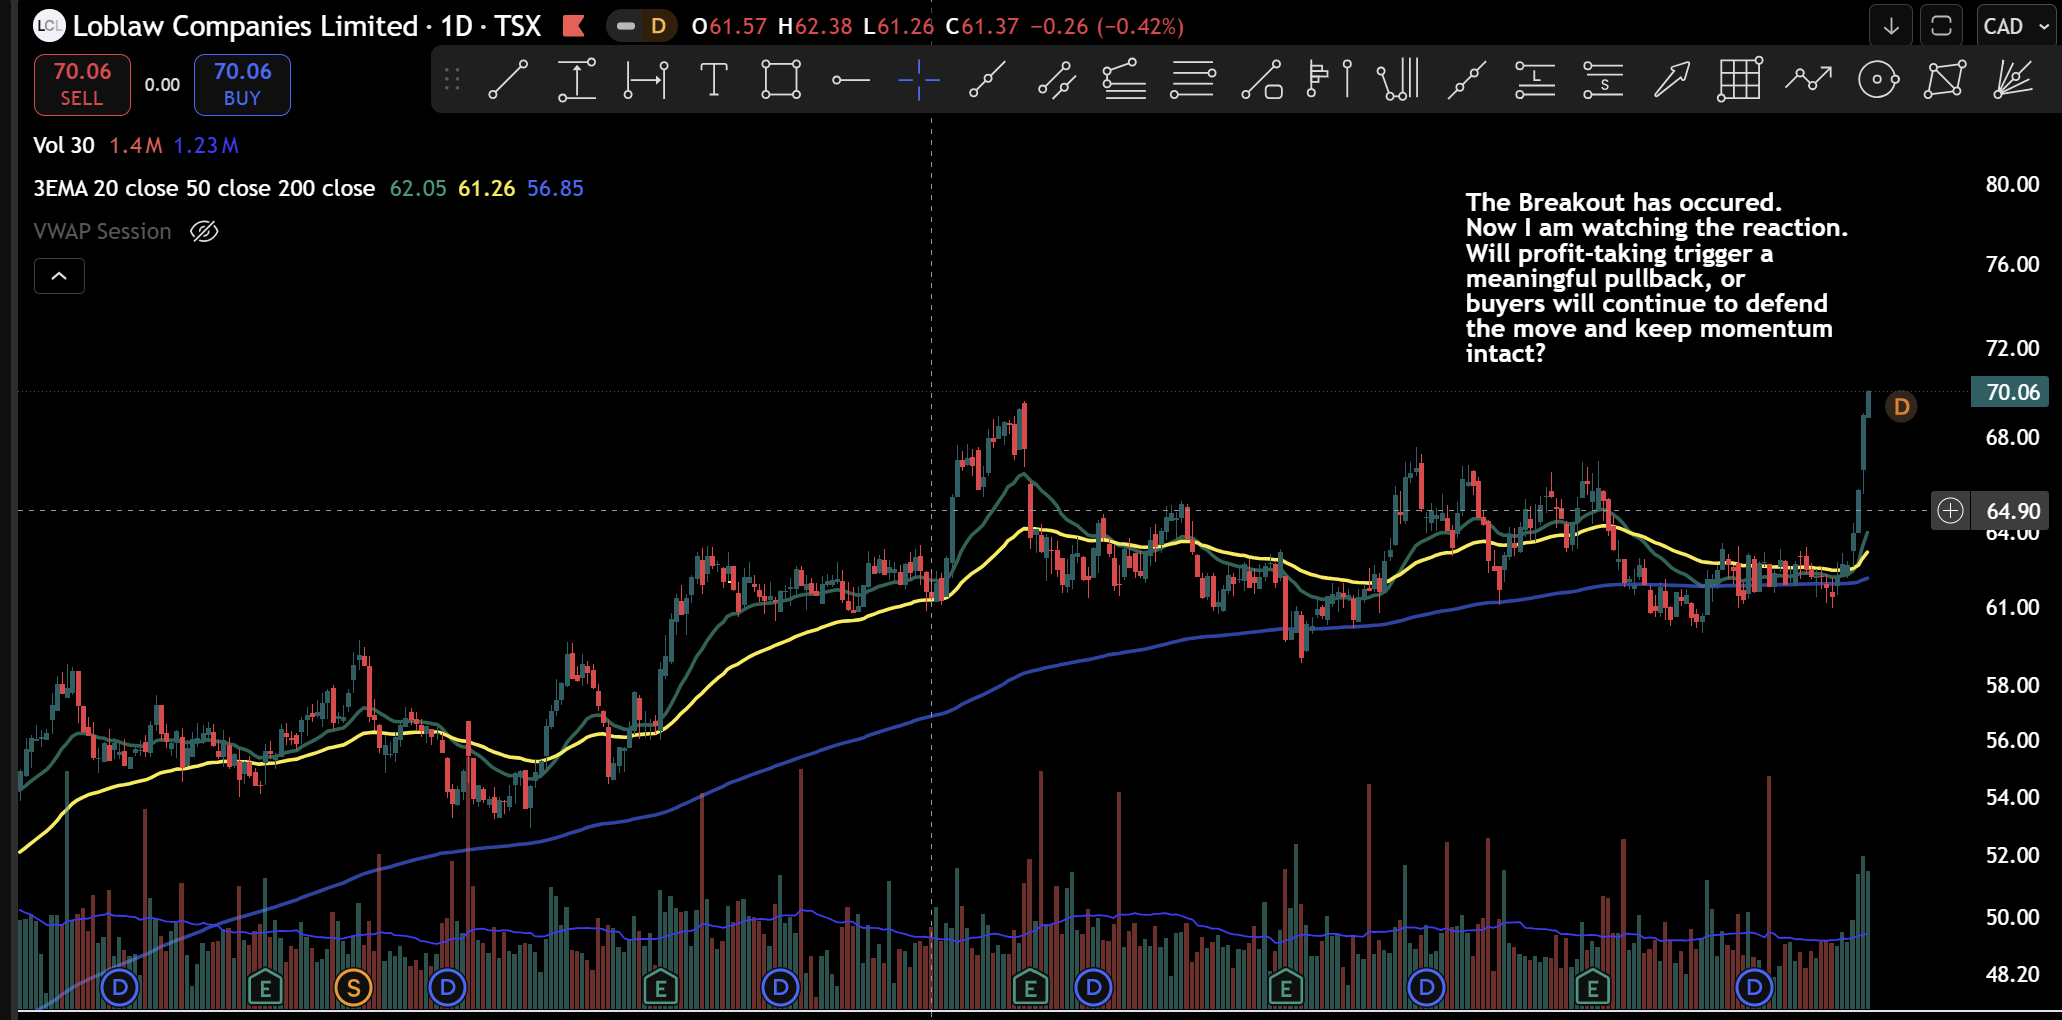This screenshot has height=1020, width=2062.
Task: Open the CAD currency dropdown
Action: (2017, 27)
